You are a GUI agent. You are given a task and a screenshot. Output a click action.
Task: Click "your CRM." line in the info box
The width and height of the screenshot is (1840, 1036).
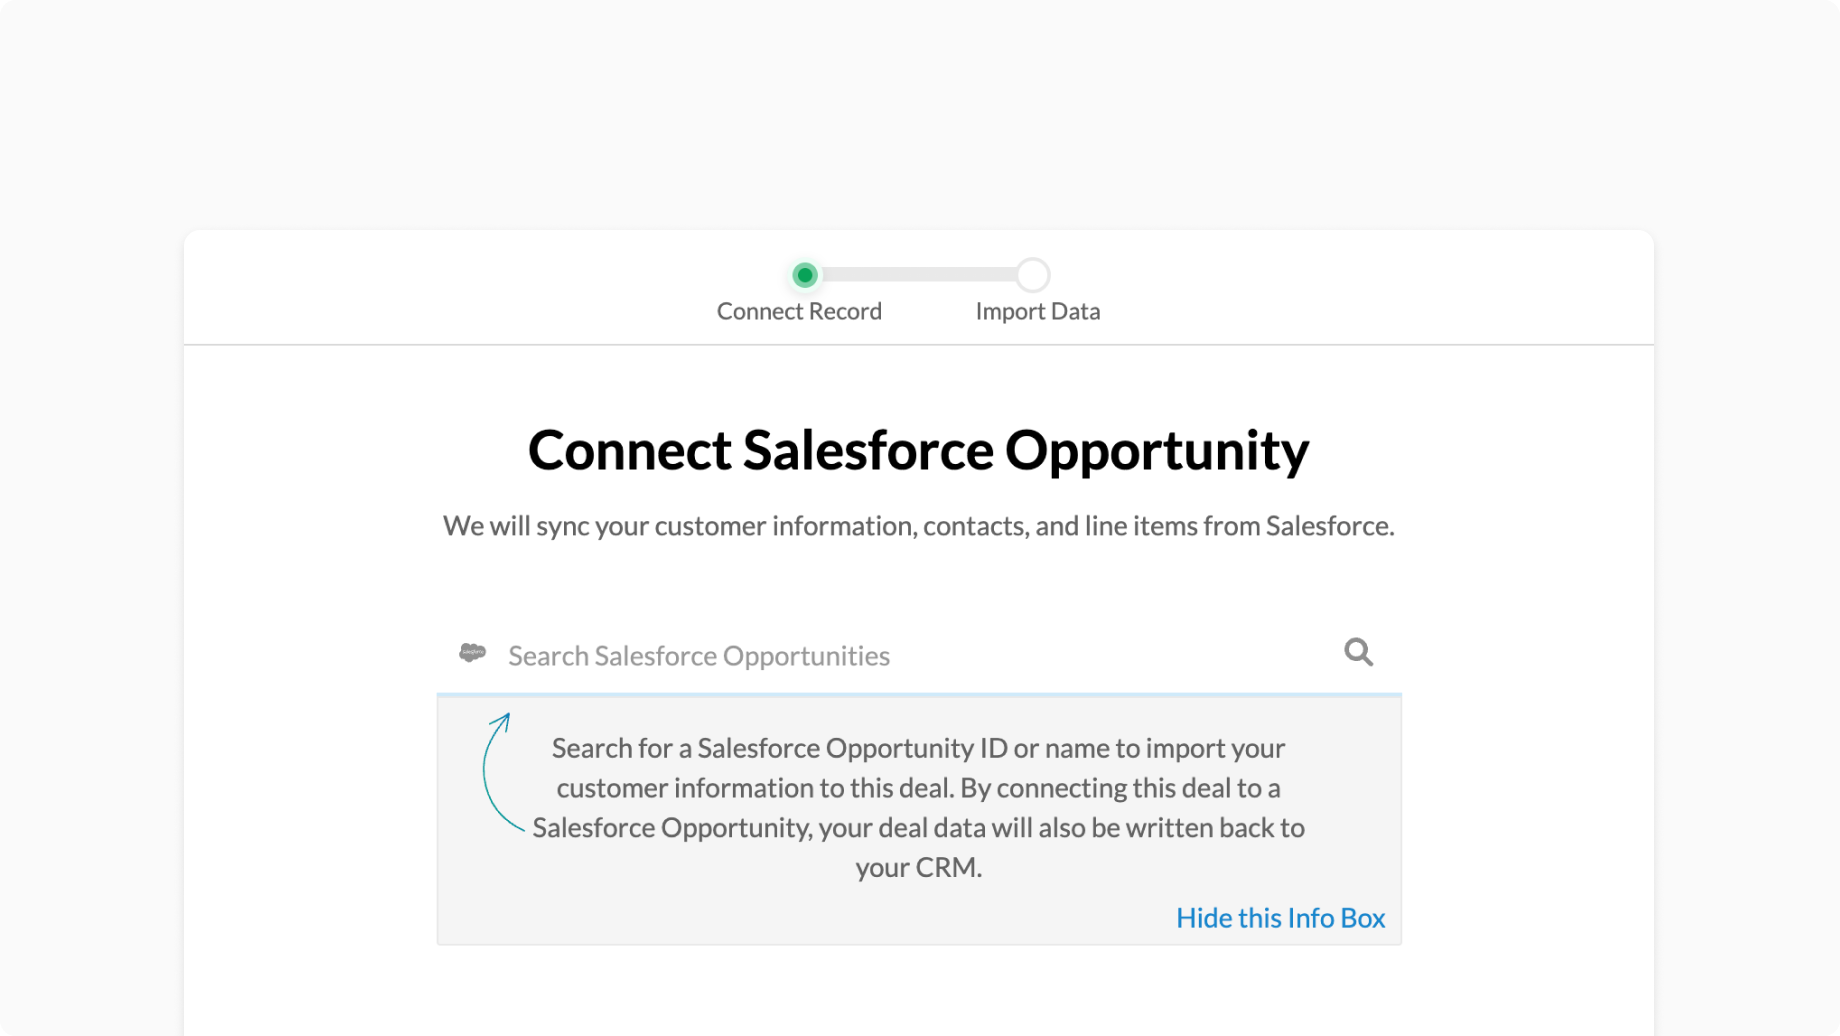pos(918,867)
